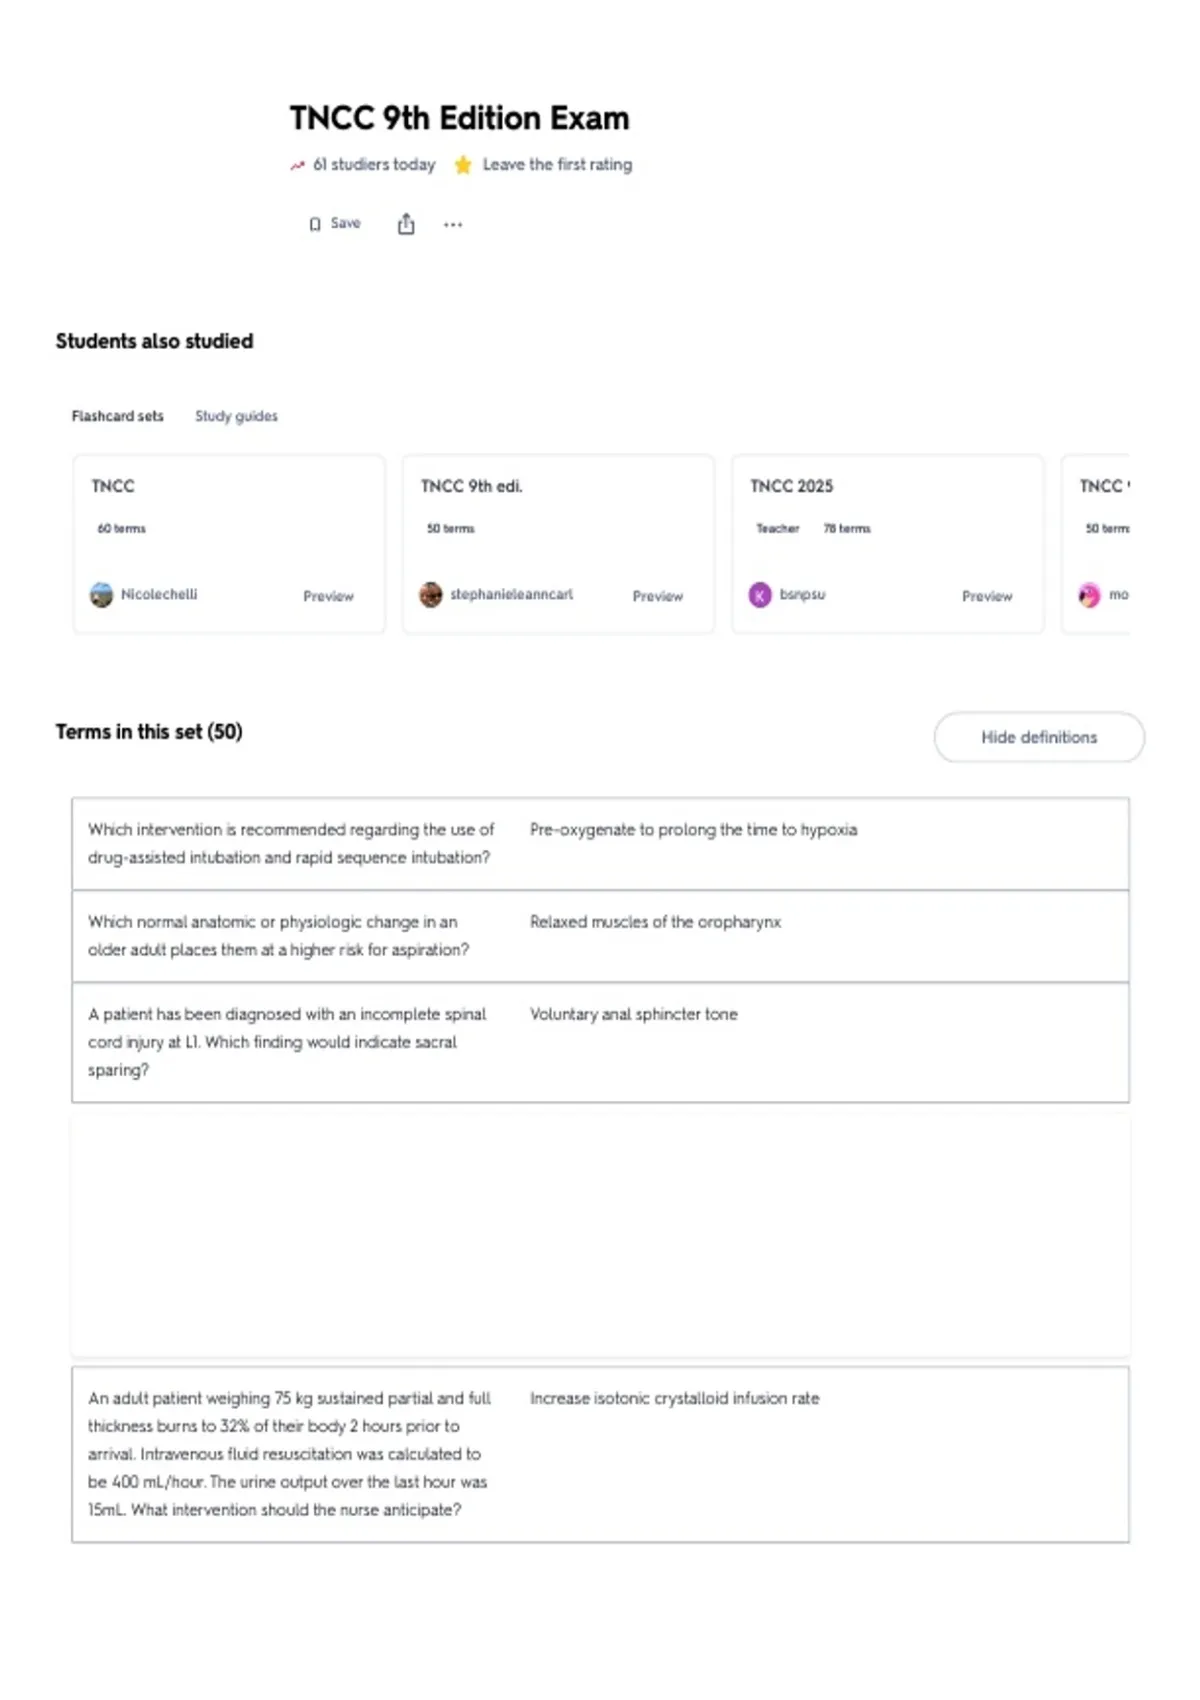This screenshot has height=1700, width=1200.
Task: Click bsnpsu's purple avatar icon
Action: point(760,595)
